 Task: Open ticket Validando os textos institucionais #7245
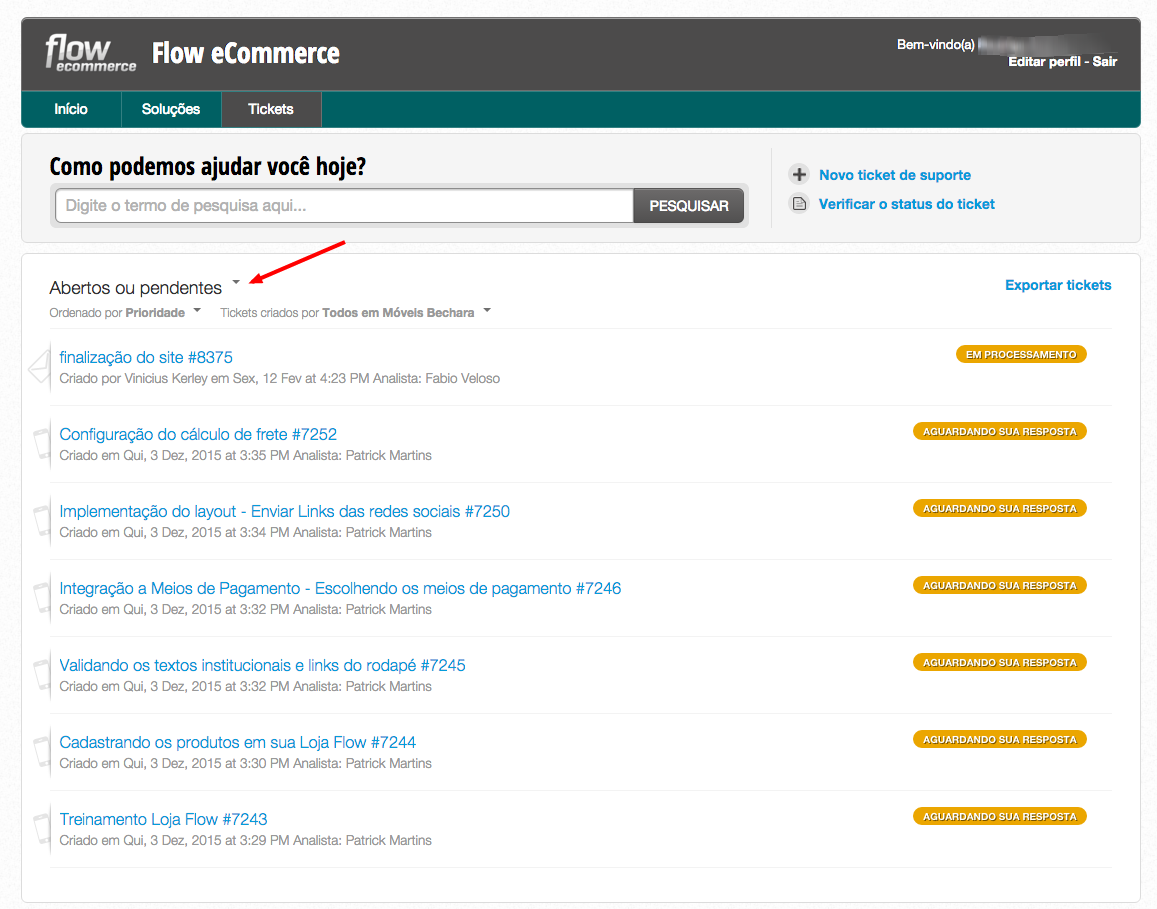coord(262,665)
